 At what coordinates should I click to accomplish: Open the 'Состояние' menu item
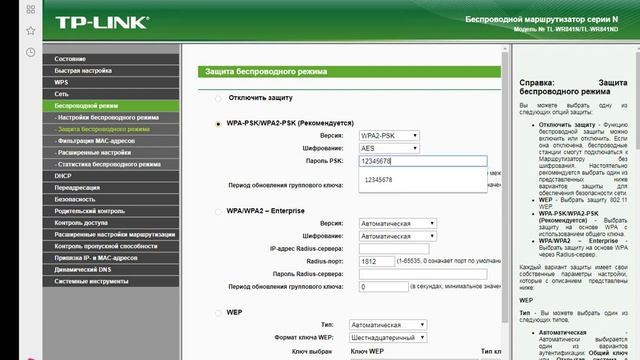(x=111, y=59)
